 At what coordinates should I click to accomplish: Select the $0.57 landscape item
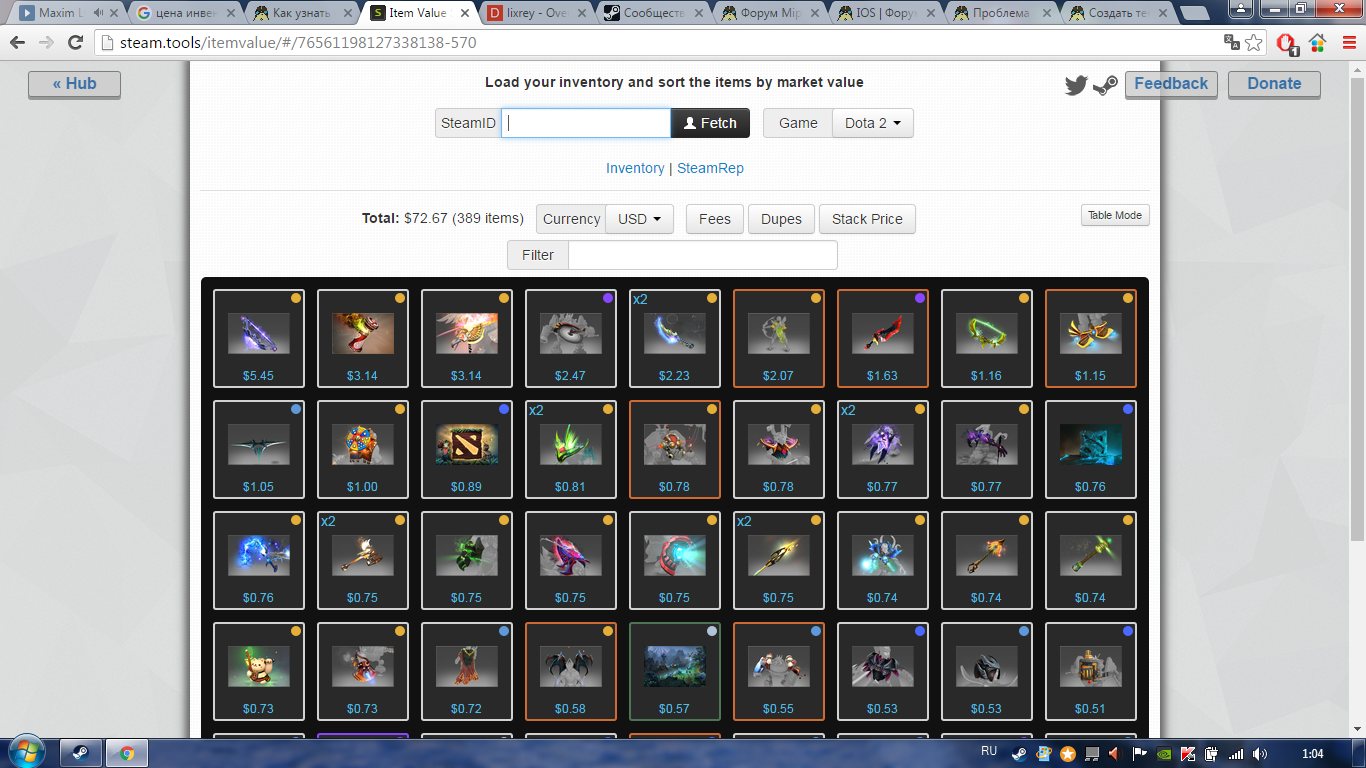point(675,672)
